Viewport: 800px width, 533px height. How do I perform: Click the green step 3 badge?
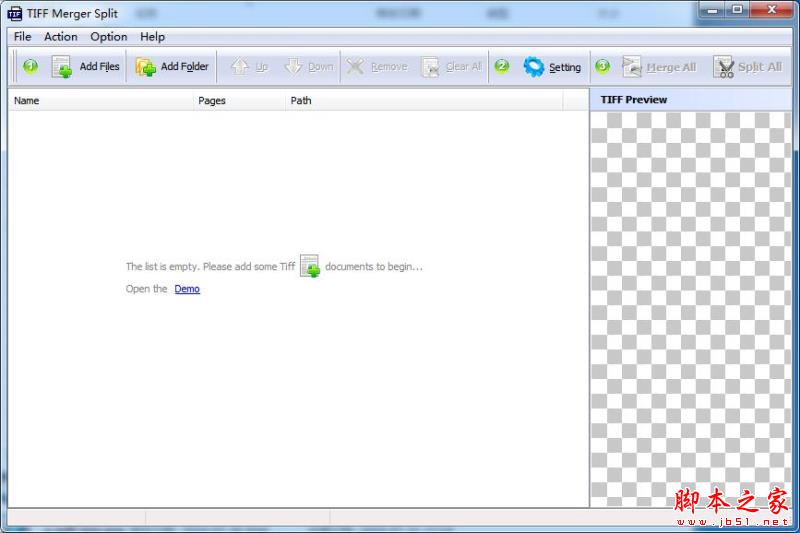[x=603, y=66]
